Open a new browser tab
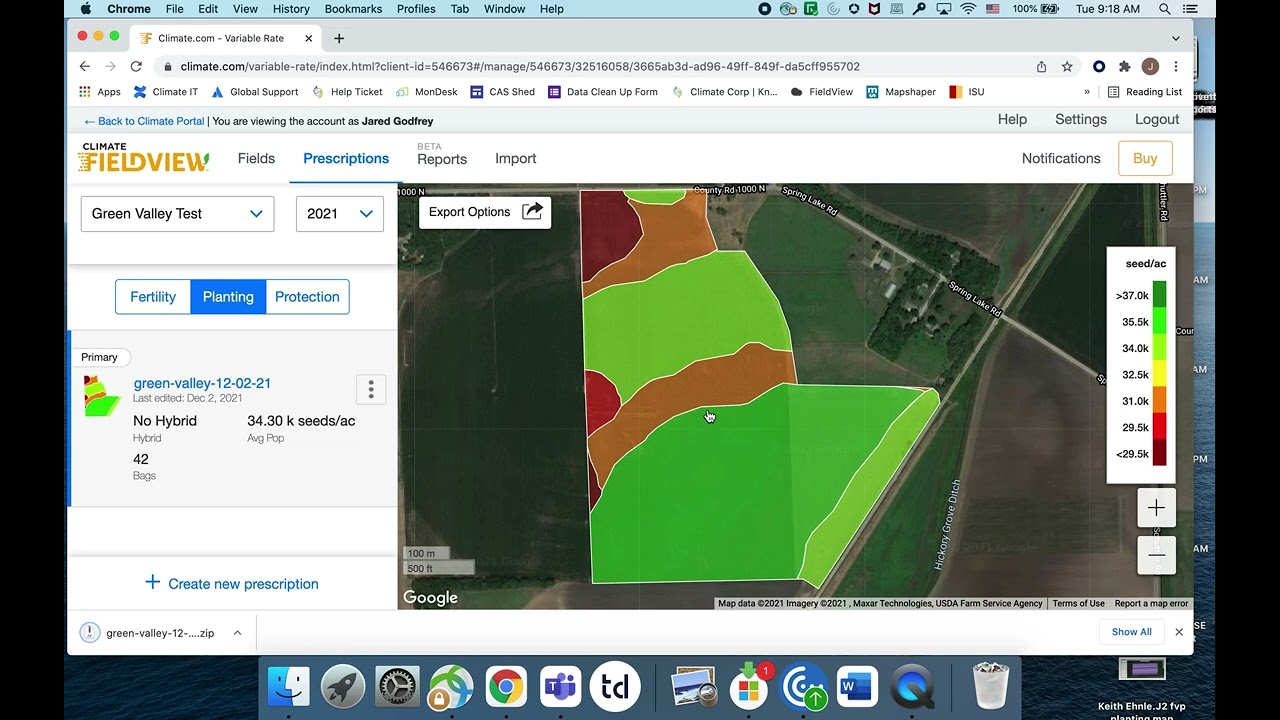Screen dimensions: 1280x720 (x=339, y=38)
